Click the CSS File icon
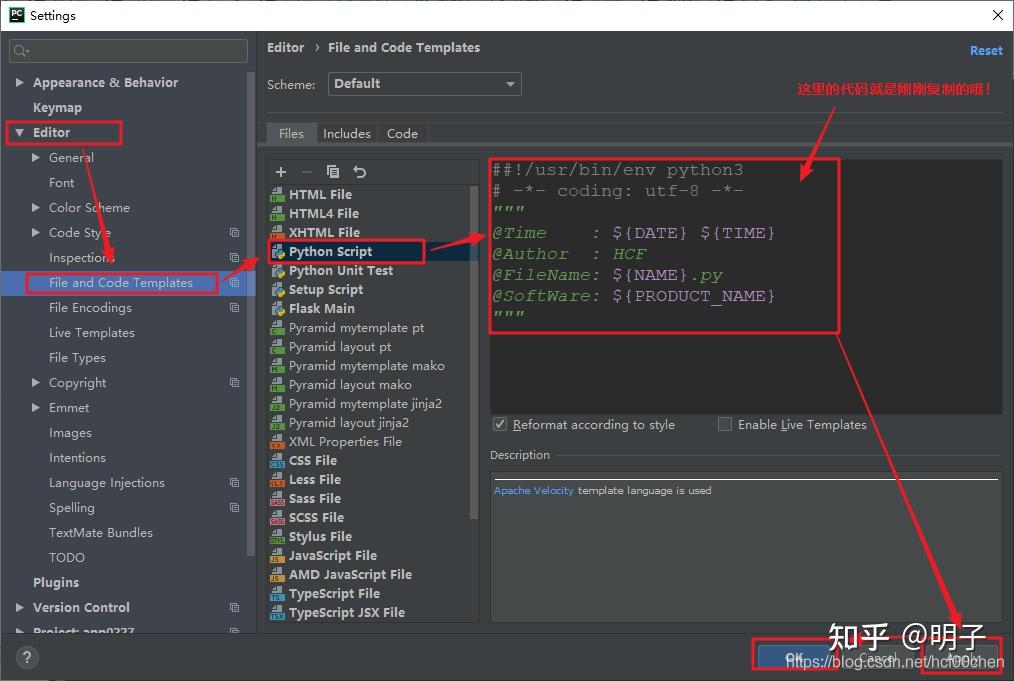 click(x=277, y=460)
